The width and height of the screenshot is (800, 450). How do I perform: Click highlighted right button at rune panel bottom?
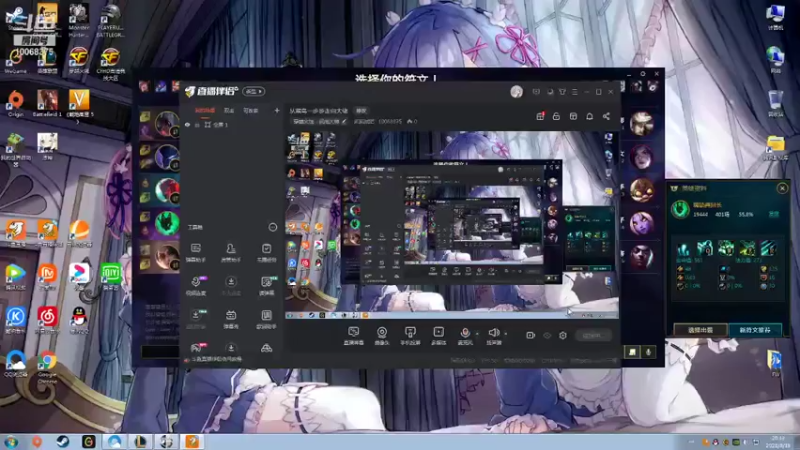click(755, 330)
